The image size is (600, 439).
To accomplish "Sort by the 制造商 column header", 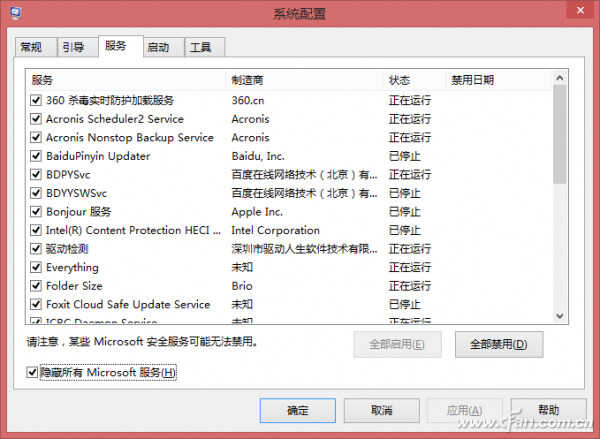I will [305, 80].
